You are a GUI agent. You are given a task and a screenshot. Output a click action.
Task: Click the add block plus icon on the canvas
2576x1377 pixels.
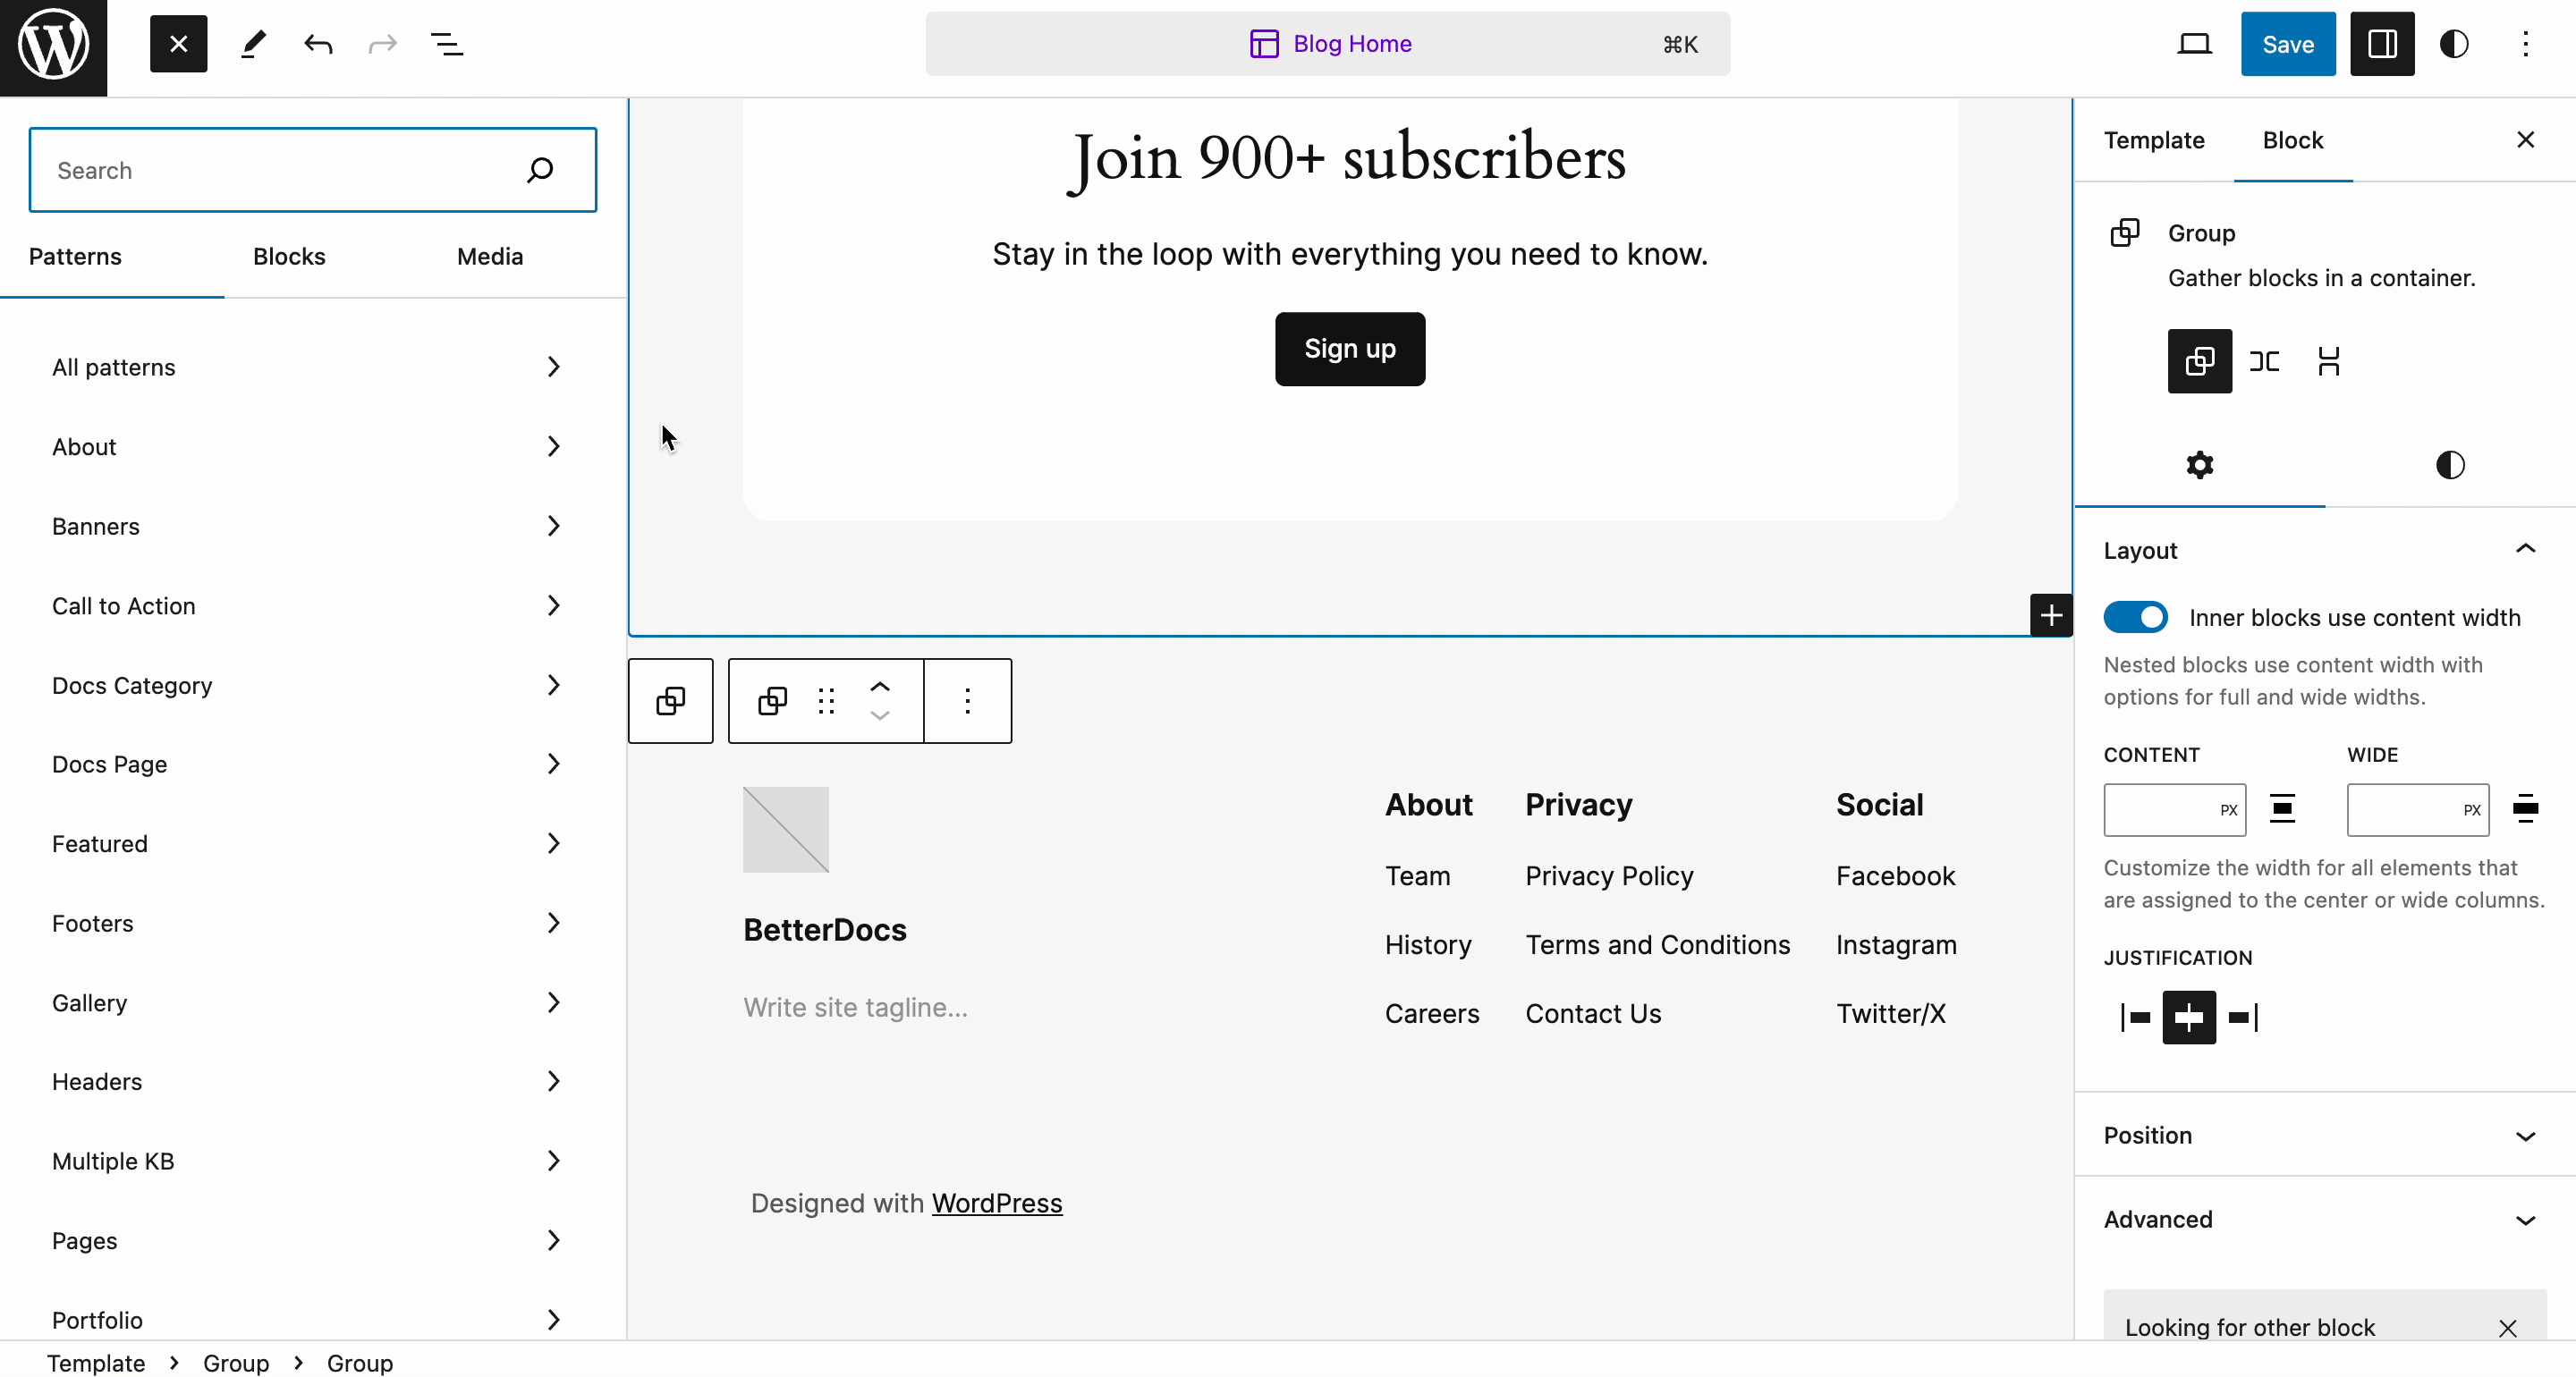tap(2052, 616)
